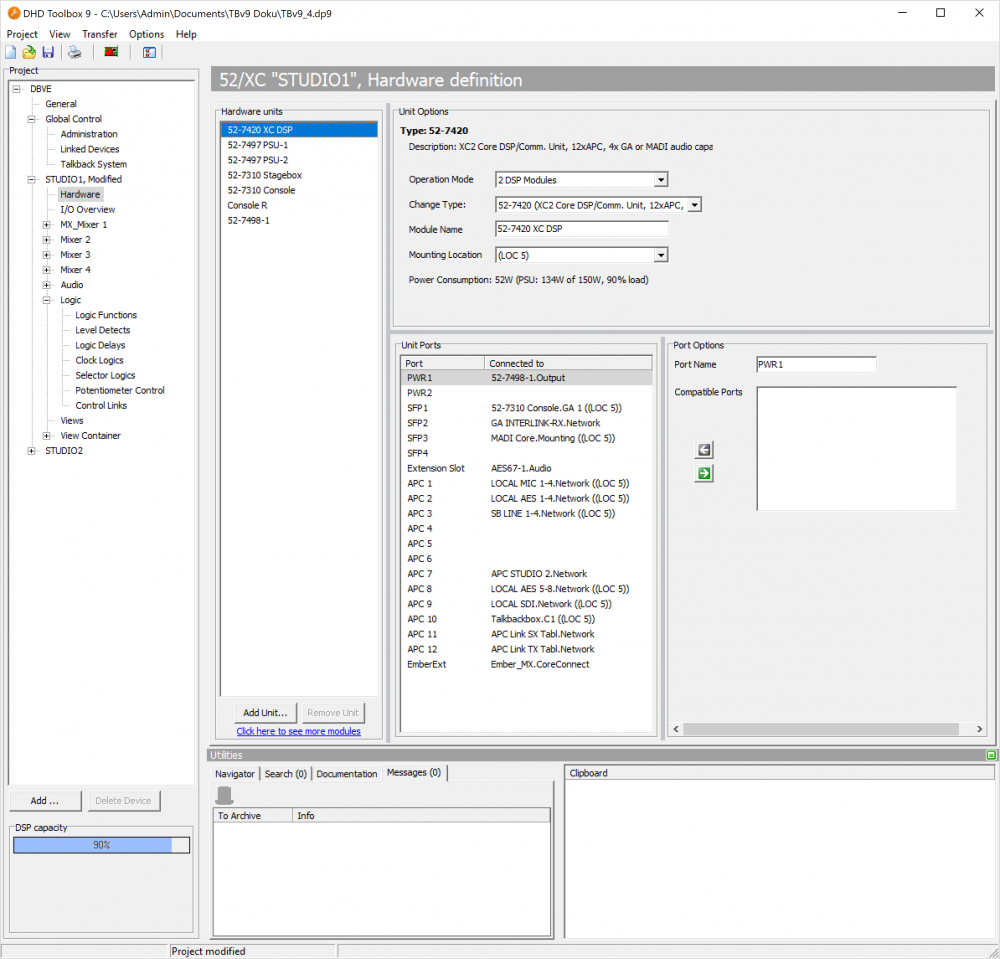Click the red-green circuit board toolbar icon
Screen dimensions: 1000x959
[111, 52]
